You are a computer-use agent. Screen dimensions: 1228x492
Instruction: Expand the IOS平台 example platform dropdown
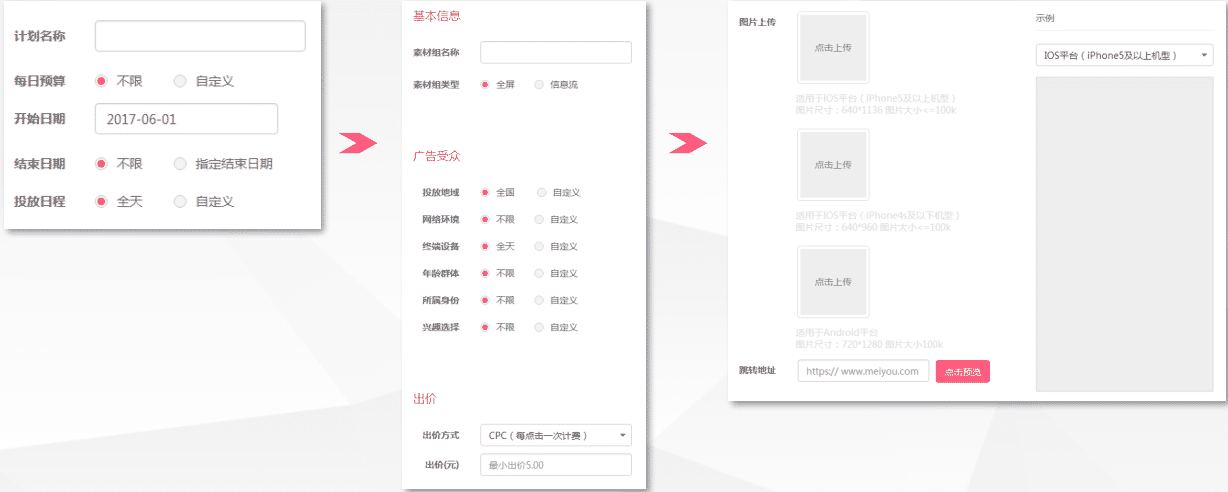(1124, 56)
